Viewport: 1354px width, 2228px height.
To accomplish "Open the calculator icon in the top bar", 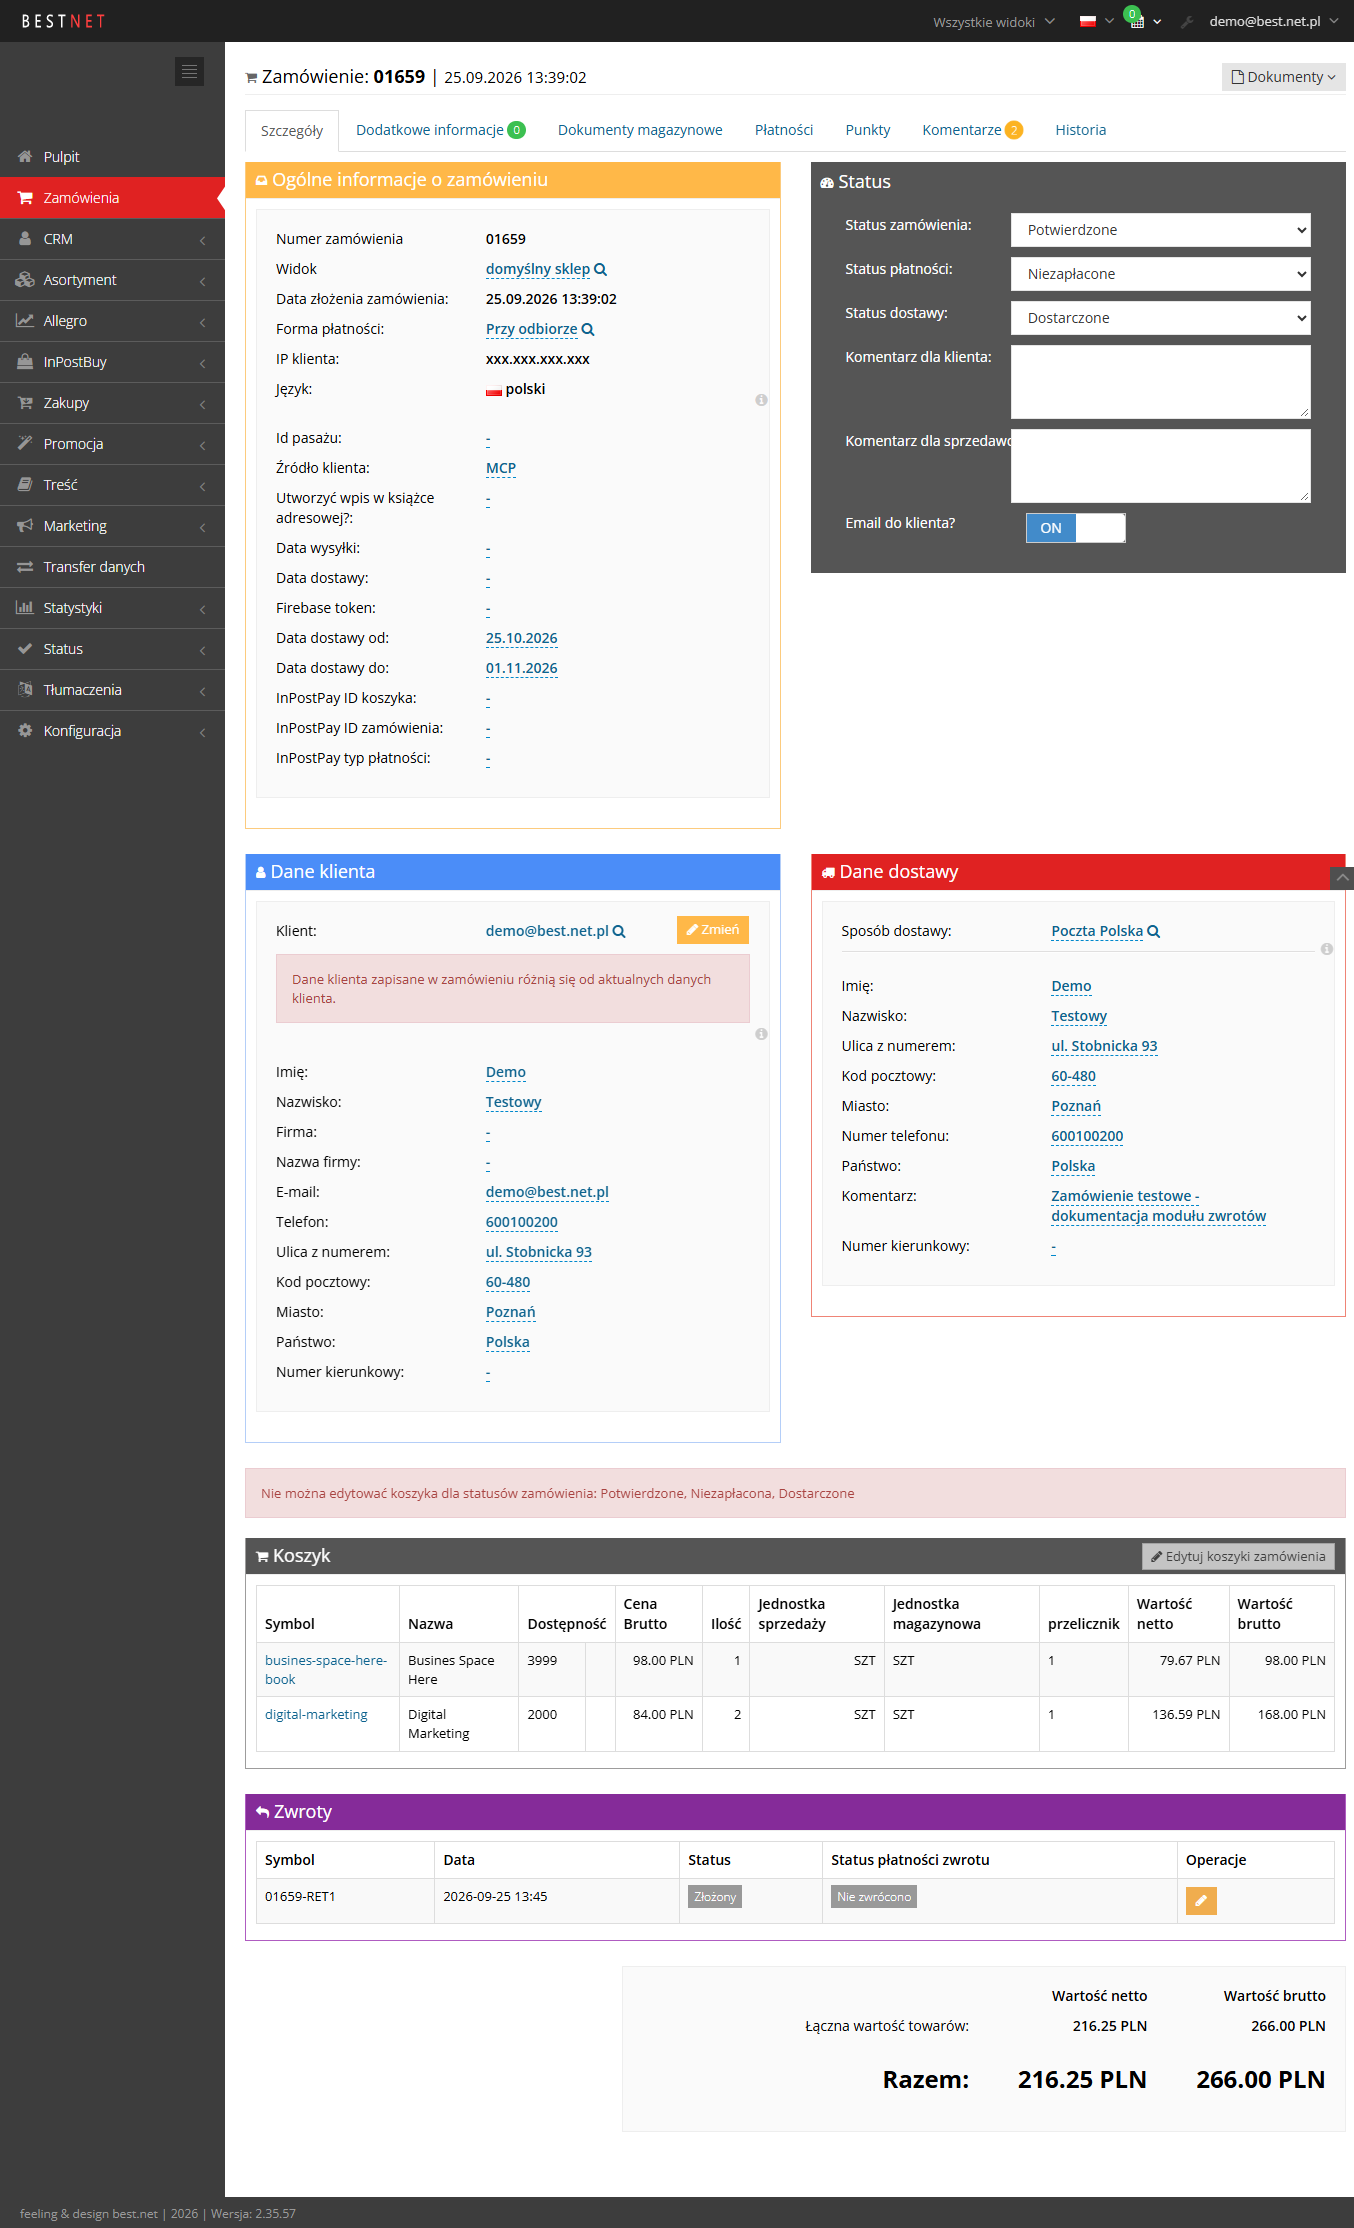I will (1137, 21).
